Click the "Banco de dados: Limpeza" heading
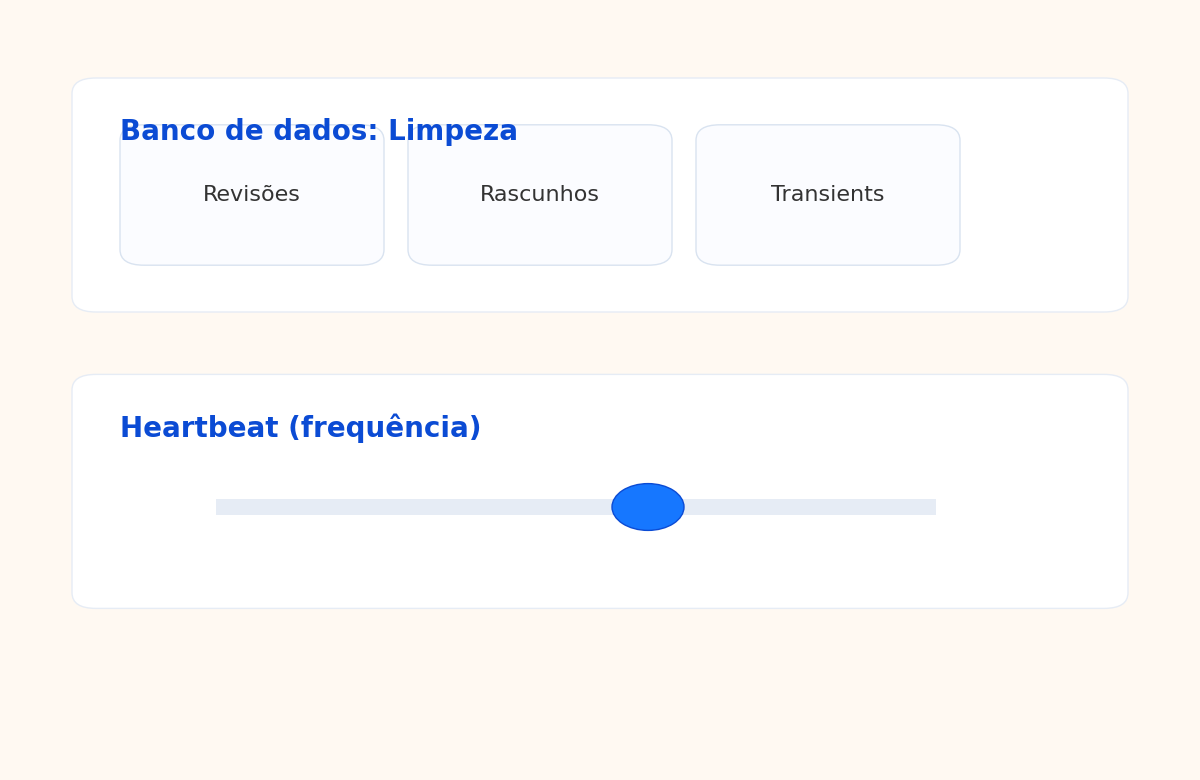This screenshot has height=780, width=1200. click(x=318, y=131)
